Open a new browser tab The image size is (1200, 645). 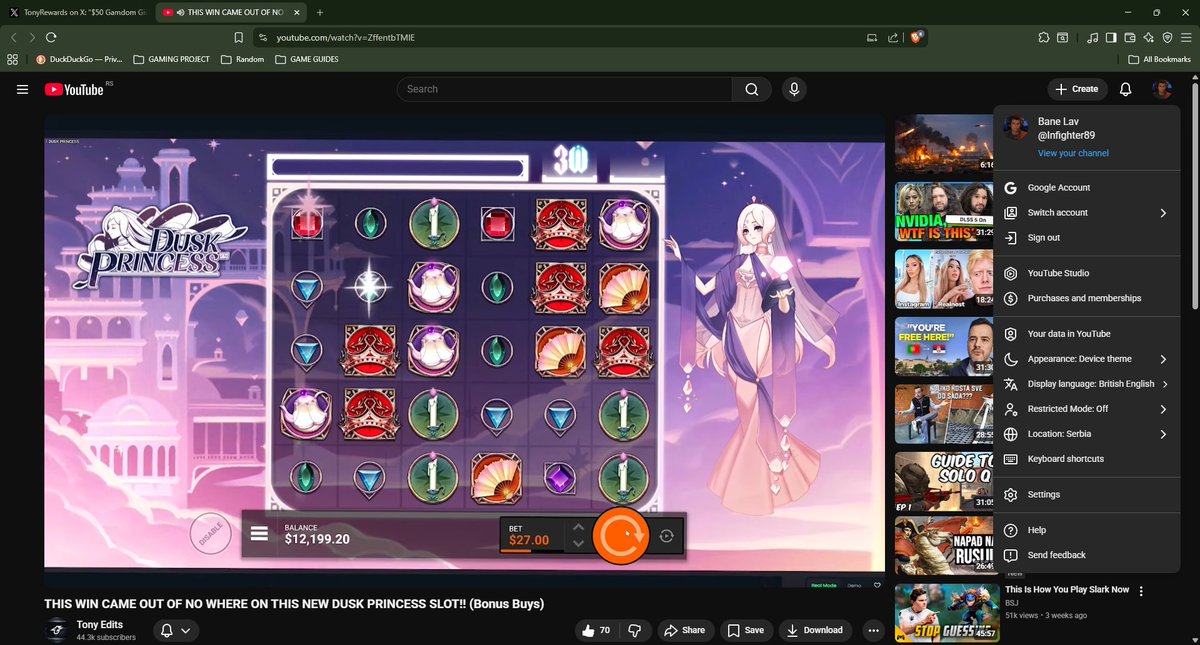[x=320, y=12]
